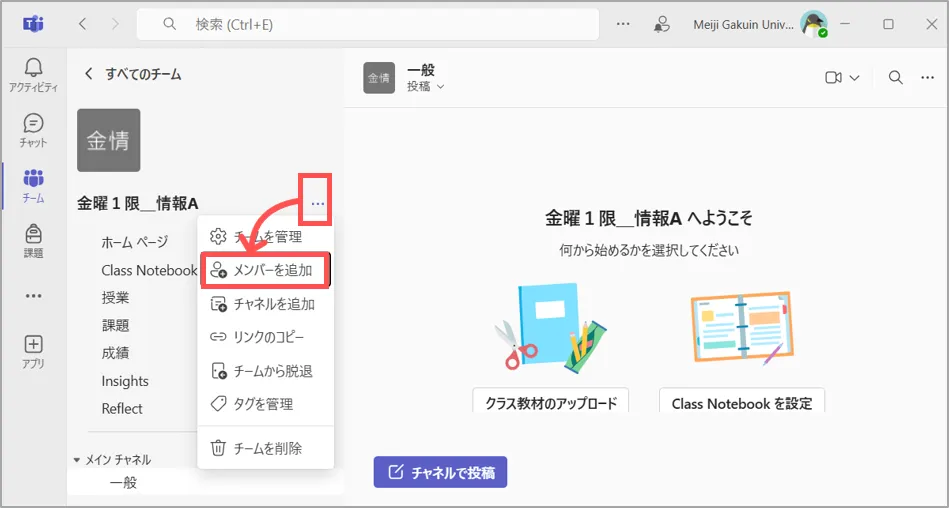Open the Activity feed icon

tap(33, 75)
